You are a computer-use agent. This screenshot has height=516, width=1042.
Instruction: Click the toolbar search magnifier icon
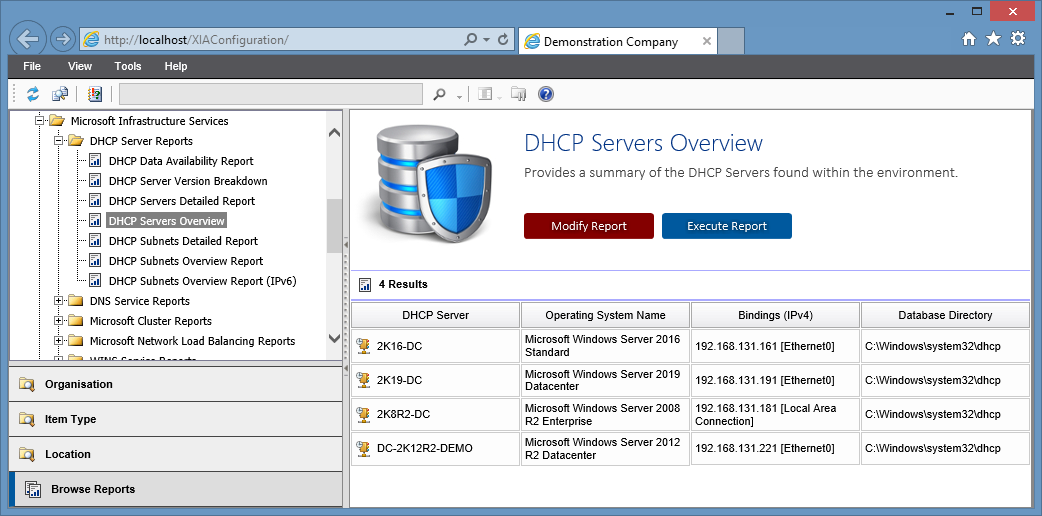[x=439, y=94]
